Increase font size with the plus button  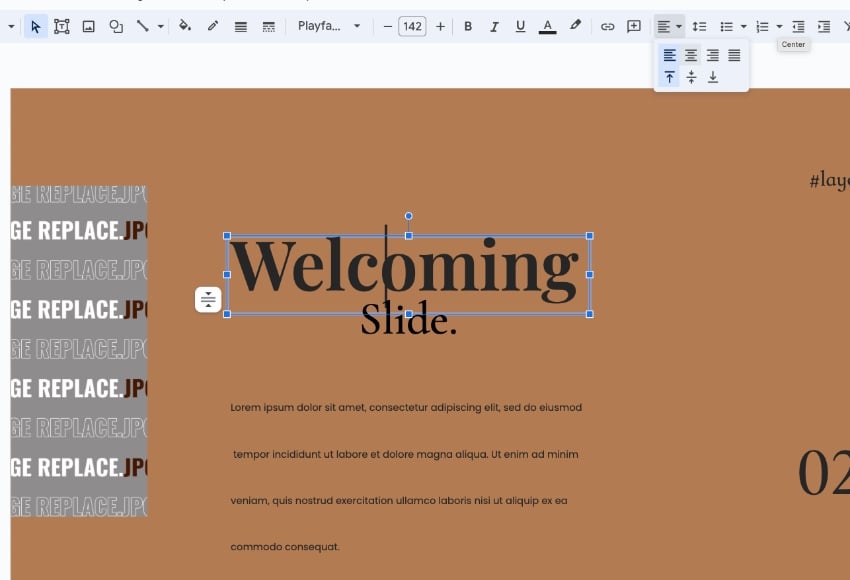[x=440, y=27]
